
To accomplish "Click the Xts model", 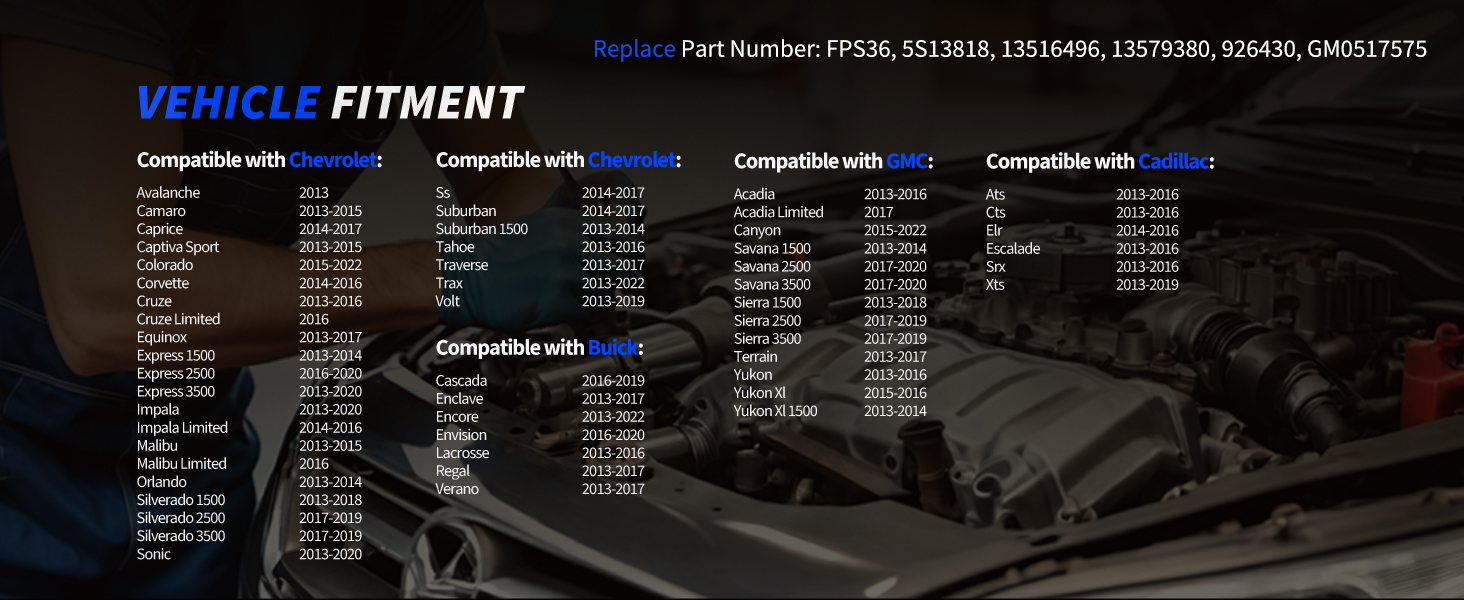I will (x=995, y=284).
